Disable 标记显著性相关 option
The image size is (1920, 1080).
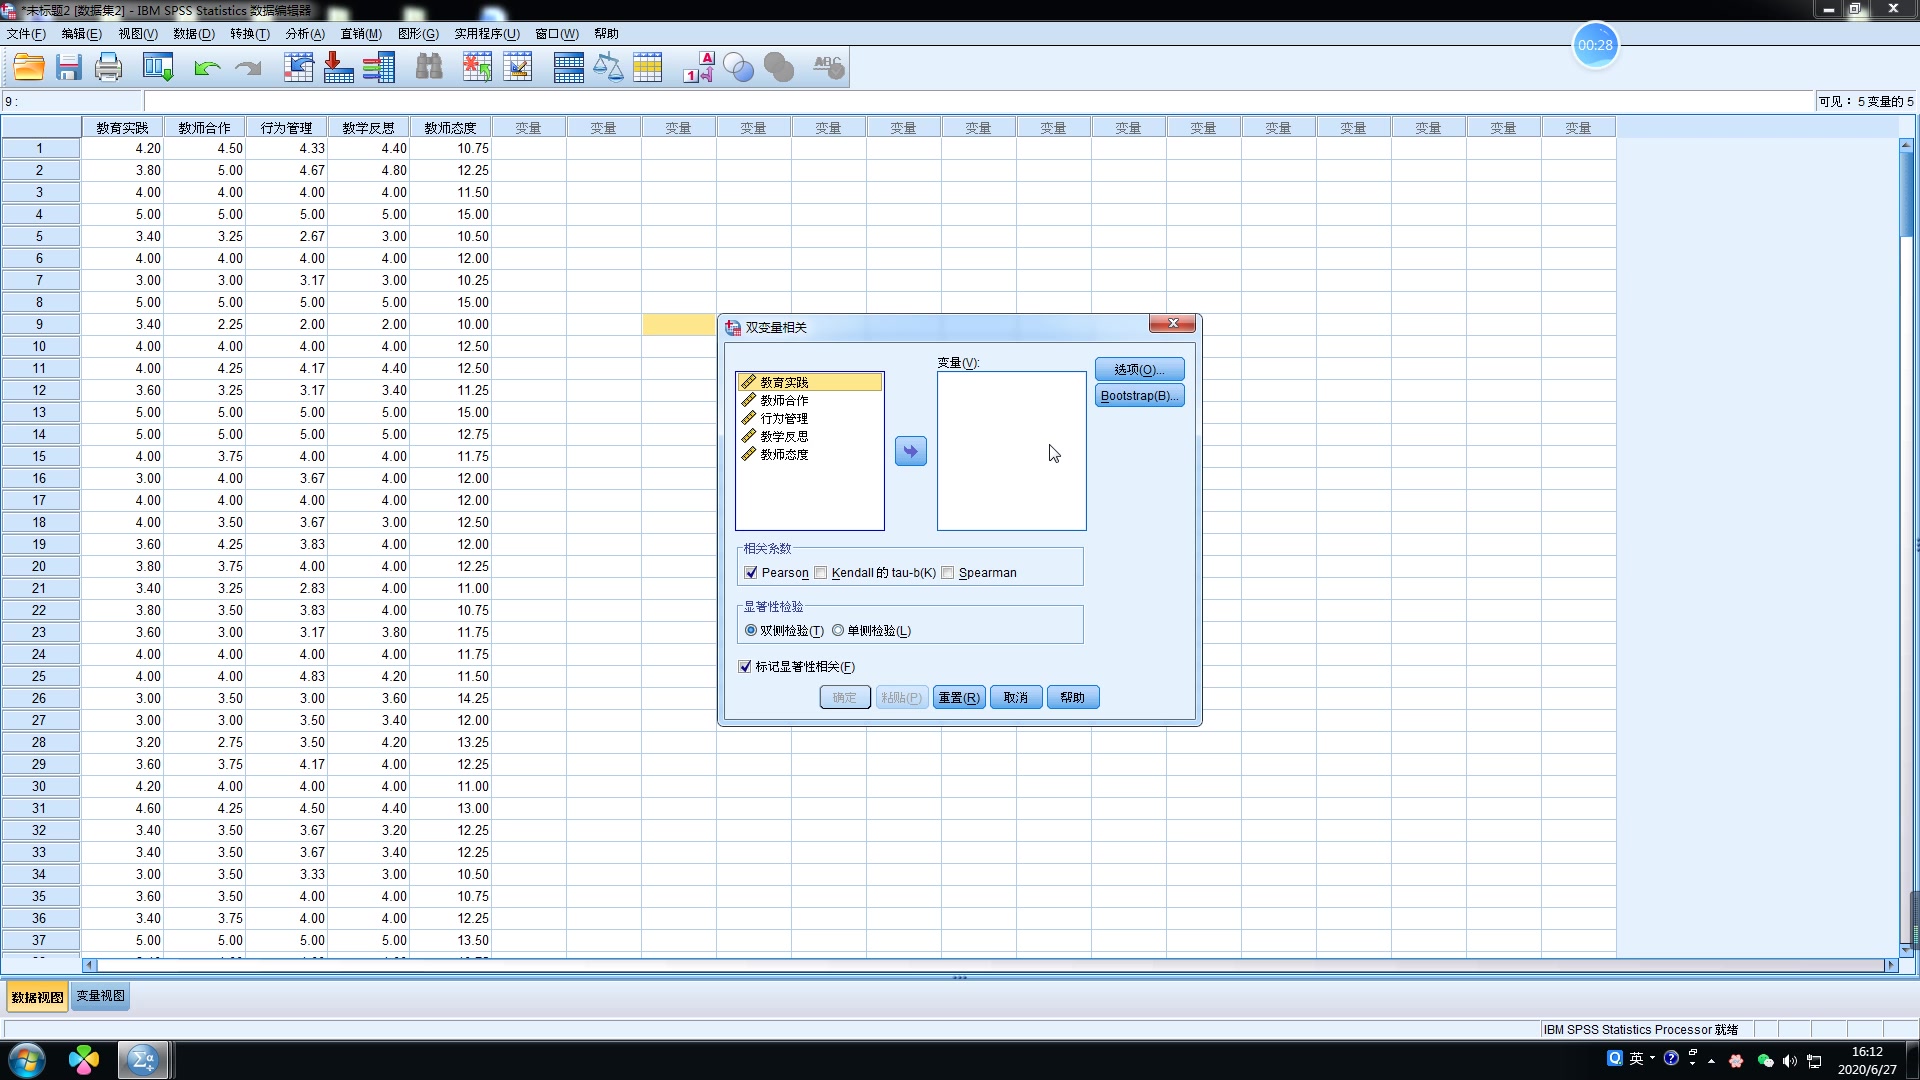(x=745, y=666)
